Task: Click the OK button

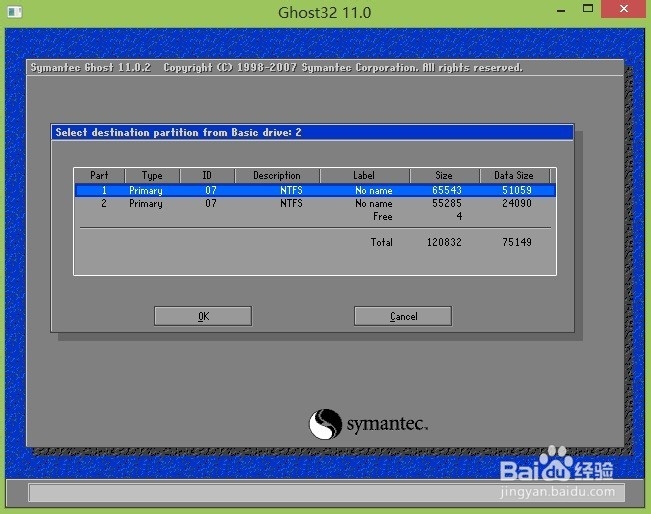Action: point(203,316)
